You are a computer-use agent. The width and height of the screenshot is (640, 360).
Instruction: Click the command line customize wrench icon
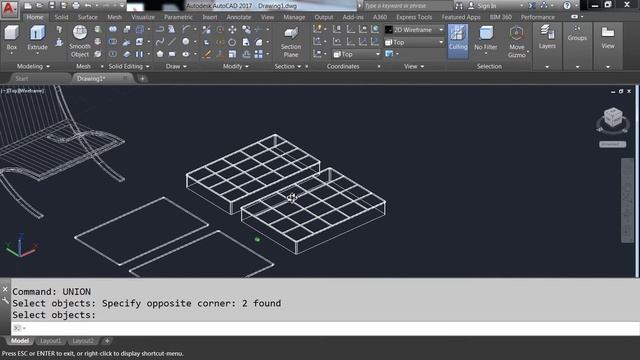pyautogui.click(x=5, y=301)
